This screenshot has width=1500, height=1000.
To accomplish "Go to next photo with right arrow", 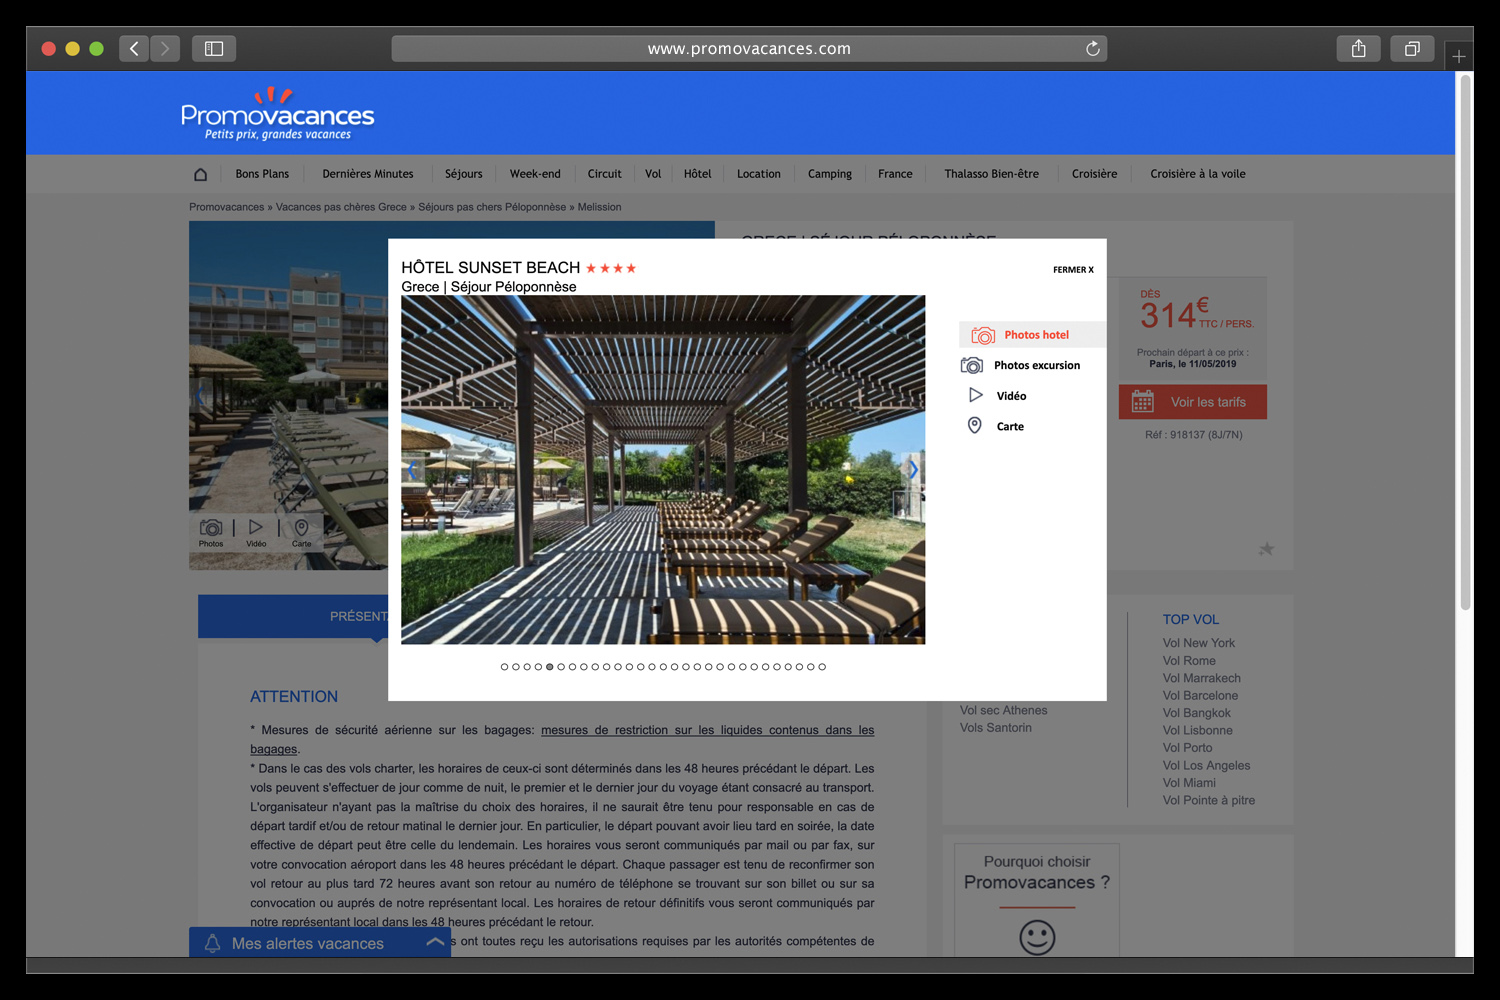I will [912, 470].
